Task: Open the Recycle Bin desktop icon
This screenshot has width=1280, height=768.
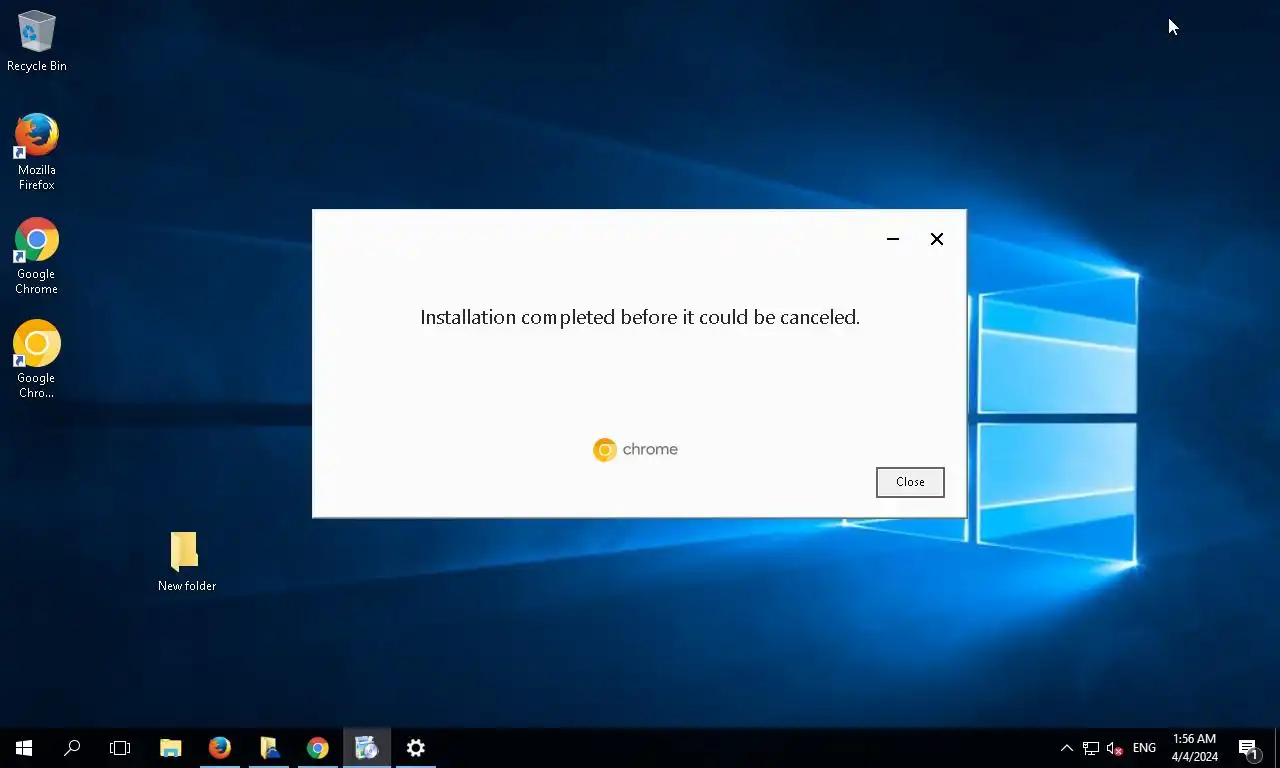Action: 37,41
